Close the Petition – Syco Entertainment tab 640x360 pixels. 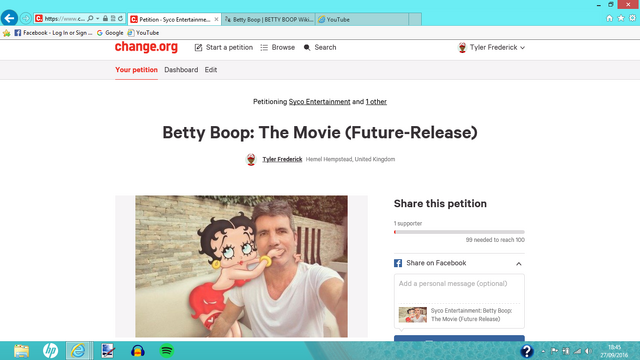pos(216,19)
